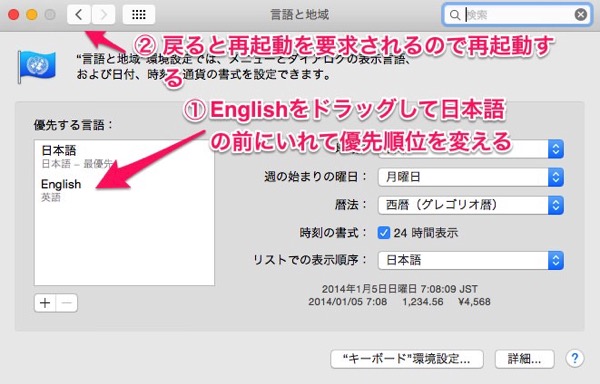Open "キーボード"環境設定... button
The height and width of the screenshot is (384, 600).
[407, 359]
